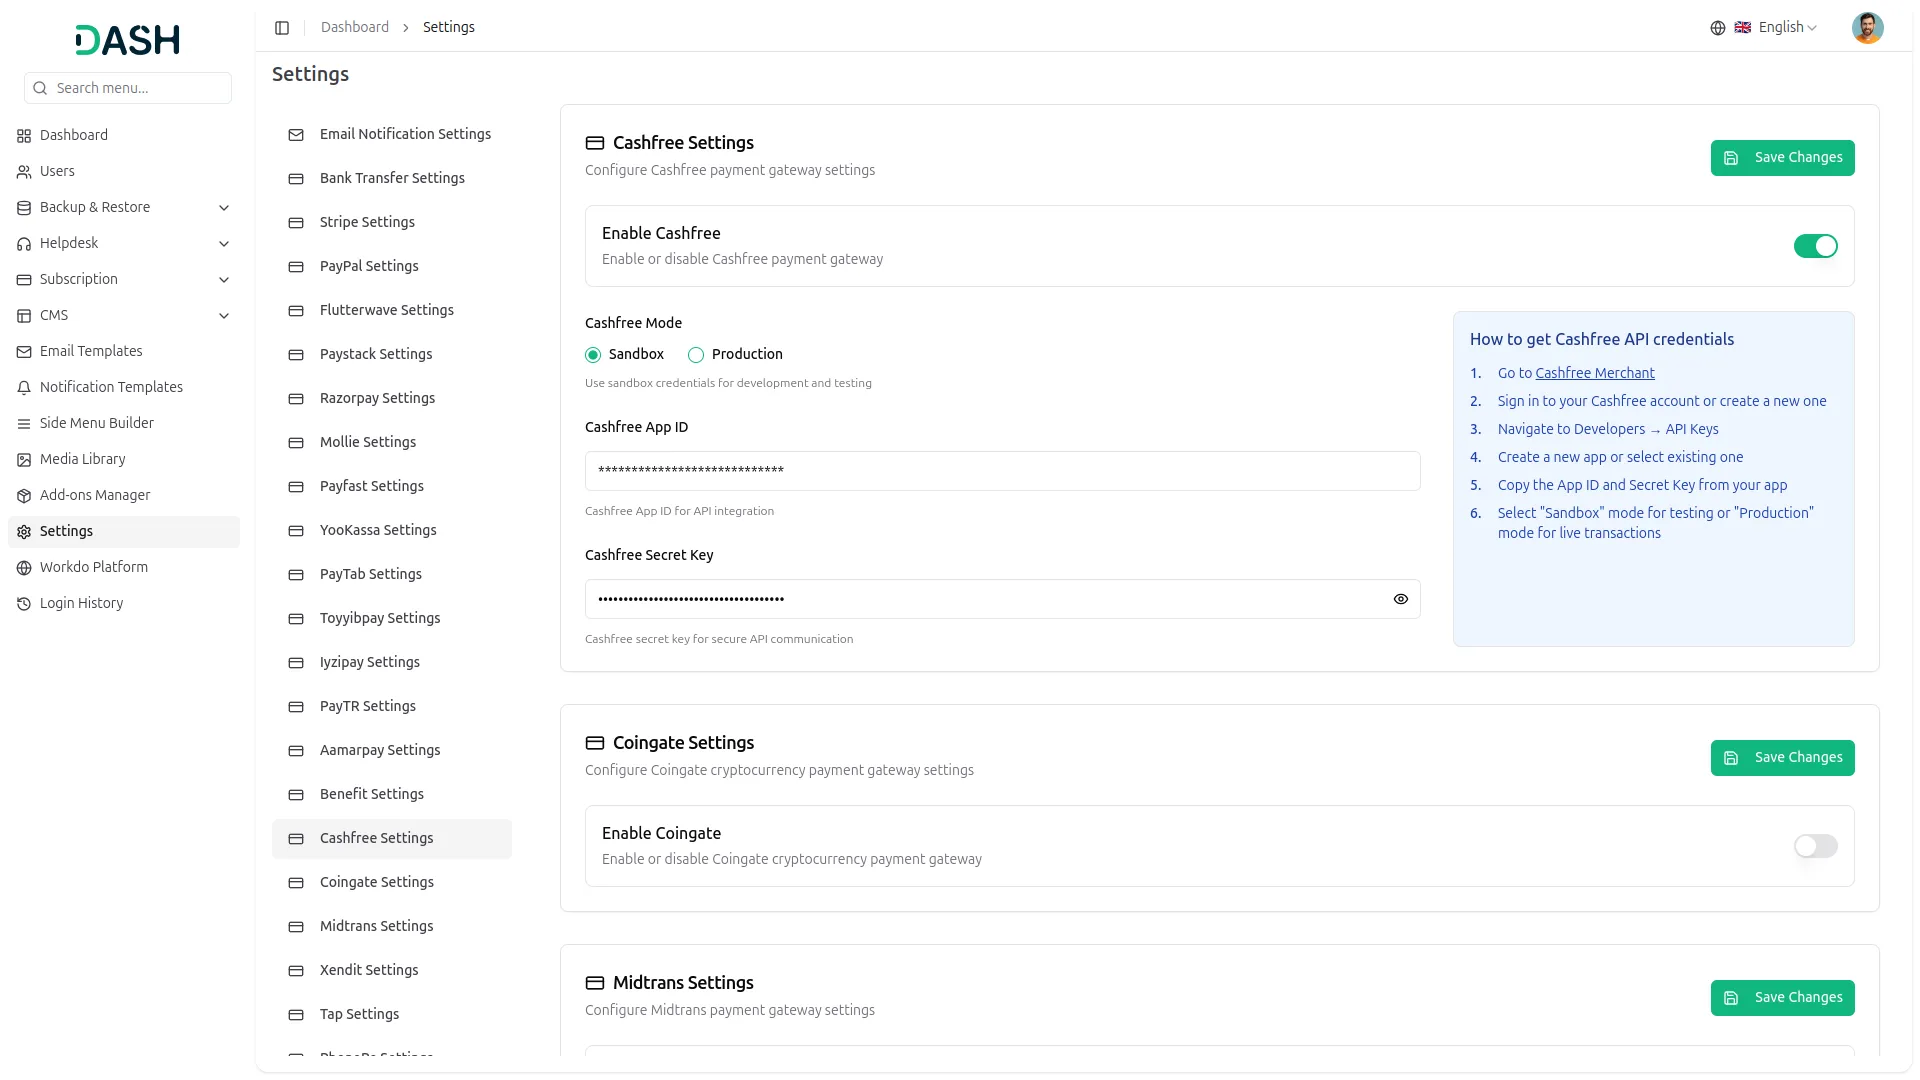Open the Cashfree Merchant link
The height and width of the screenshot is (1080, 1920).
(x=1595, y=373)
